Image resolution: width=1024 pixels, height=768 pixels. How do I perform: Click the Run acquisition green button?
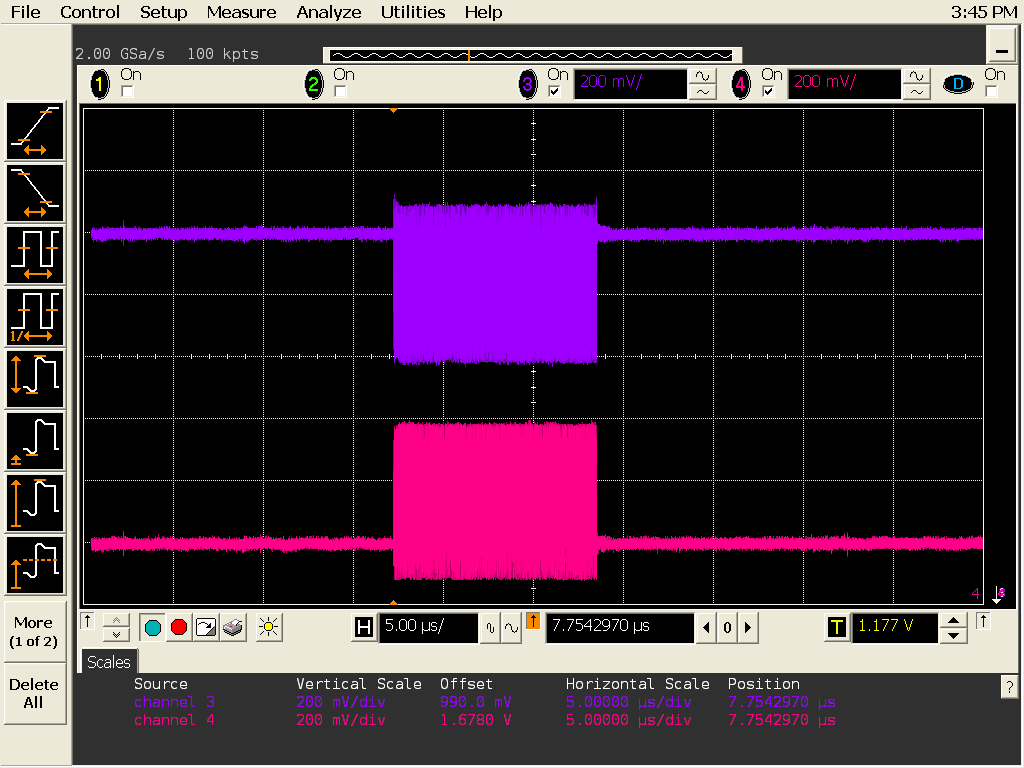point(153,628)
